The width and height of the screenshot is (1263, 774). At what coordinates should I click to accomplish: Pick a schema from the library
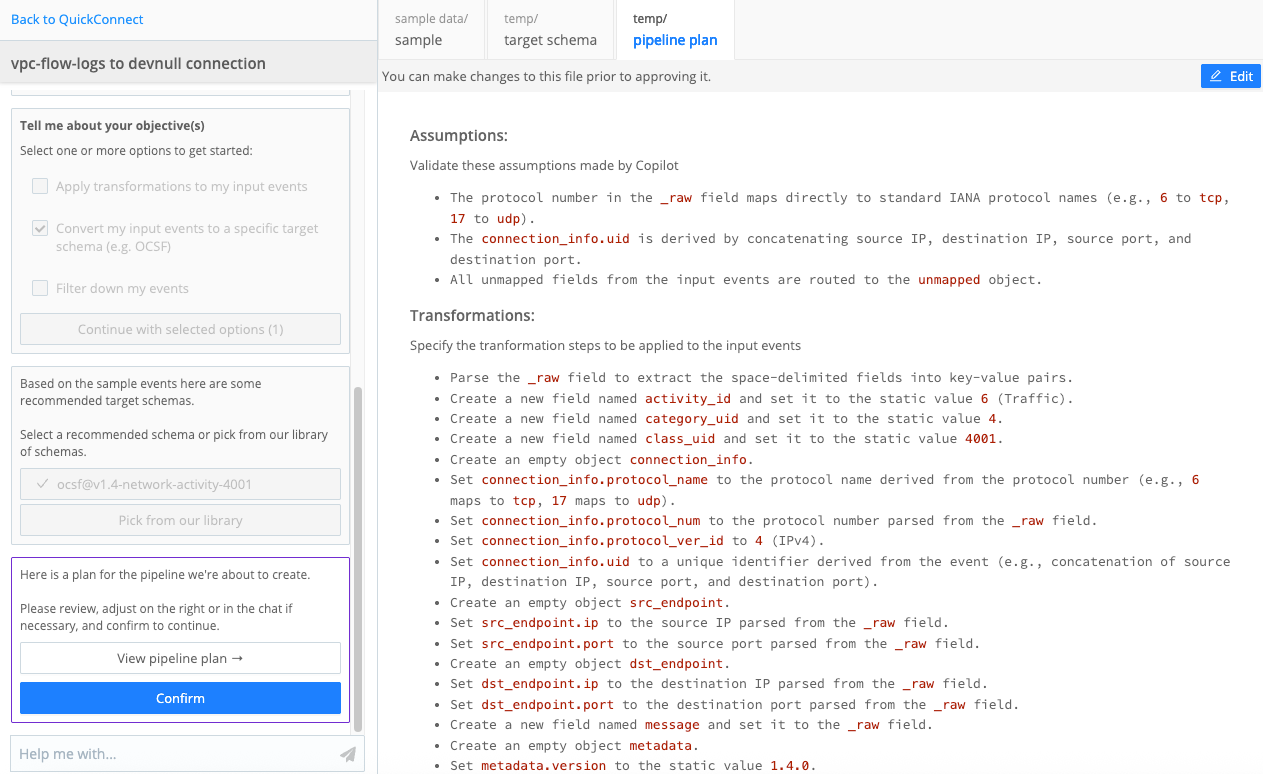point(180,520)
